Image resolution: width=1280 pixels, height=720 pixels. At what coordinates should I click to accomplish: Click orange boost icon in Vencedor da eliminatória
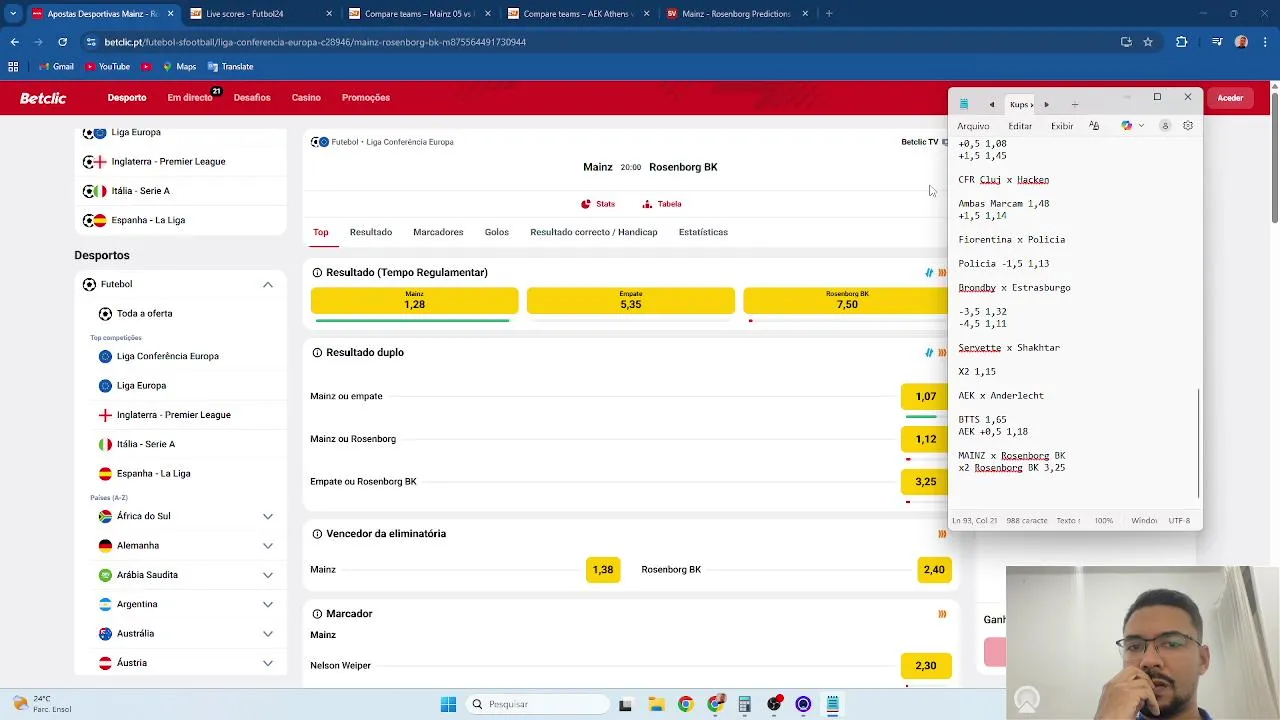942,534
